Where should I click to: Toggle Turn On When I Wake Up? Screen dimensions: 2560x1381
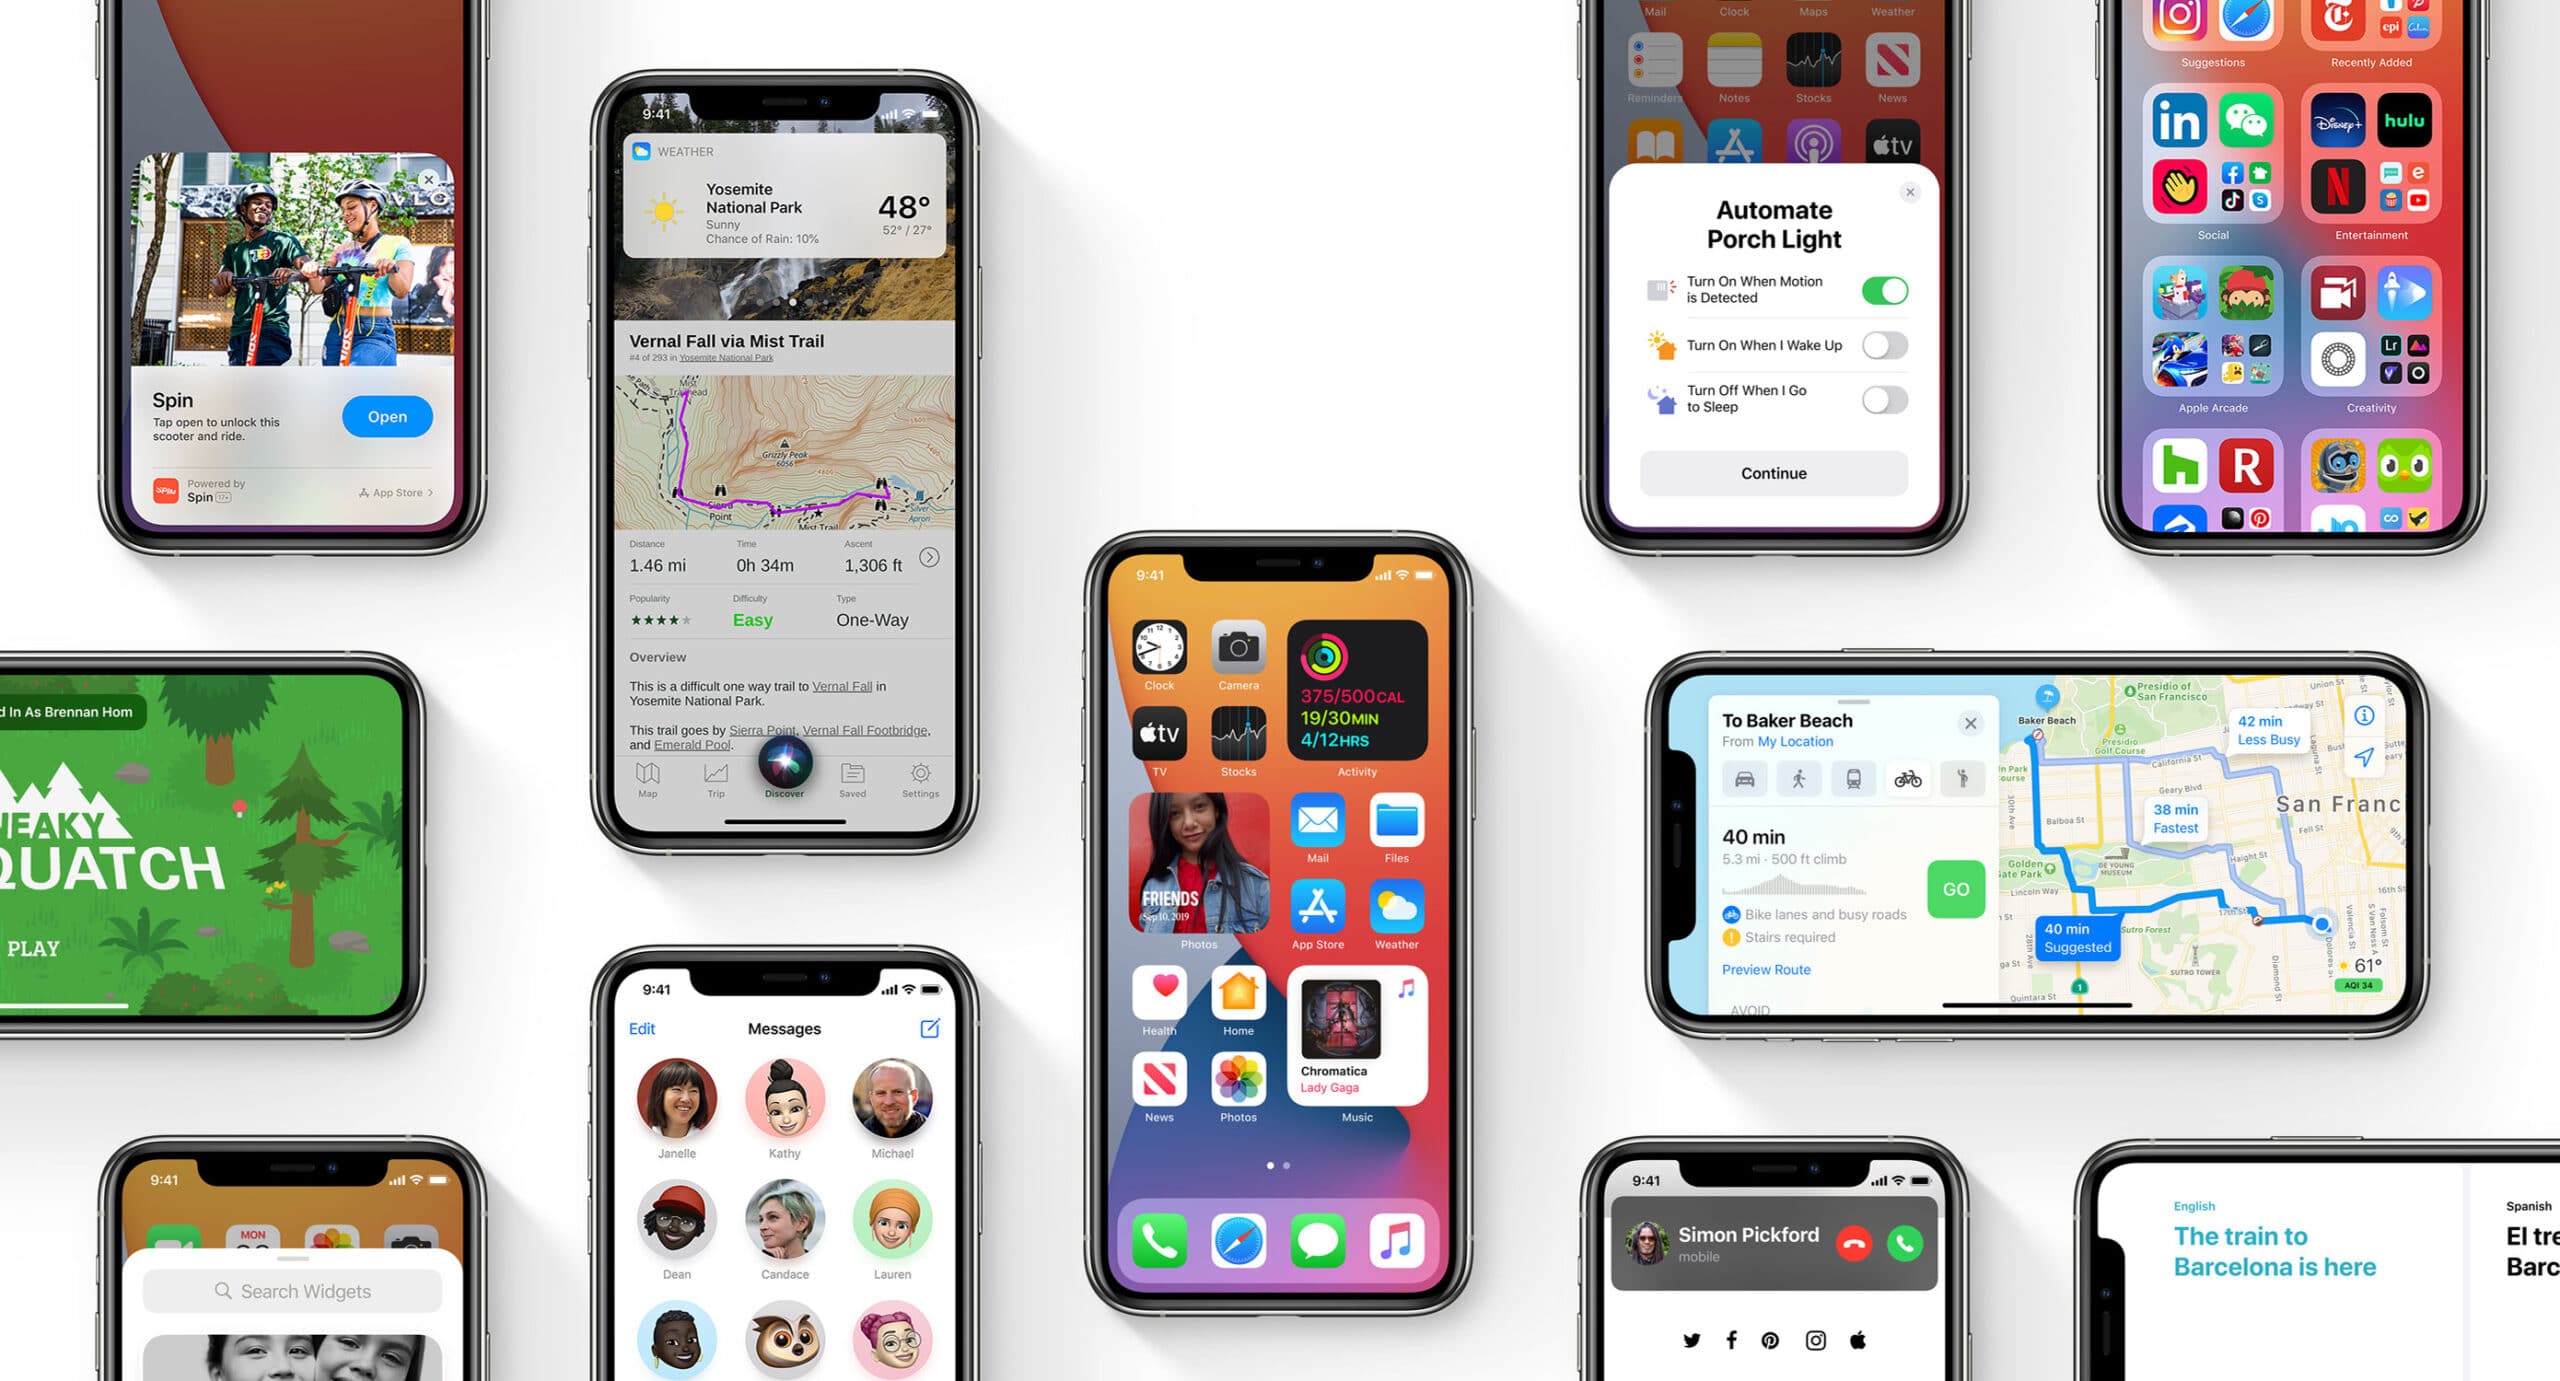[x=1887, y=347]
